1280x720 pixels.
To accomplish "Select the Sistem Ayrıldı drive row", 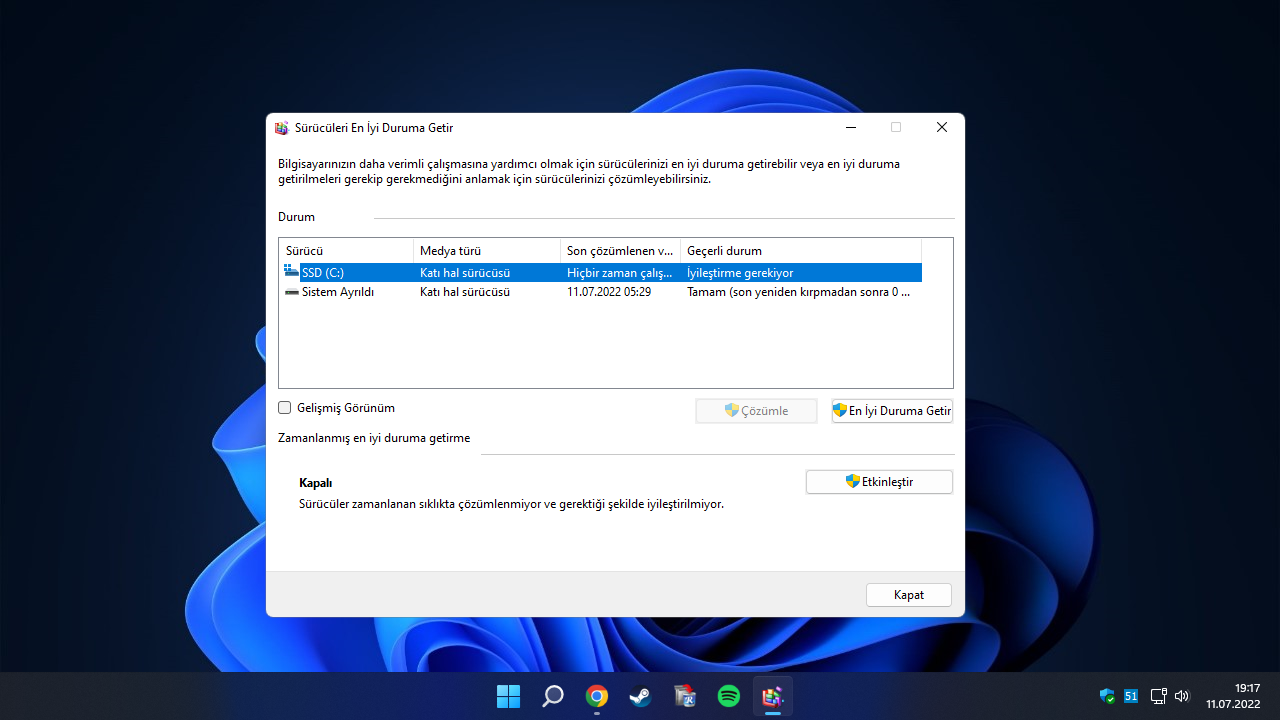I will [x=601, y=292].
